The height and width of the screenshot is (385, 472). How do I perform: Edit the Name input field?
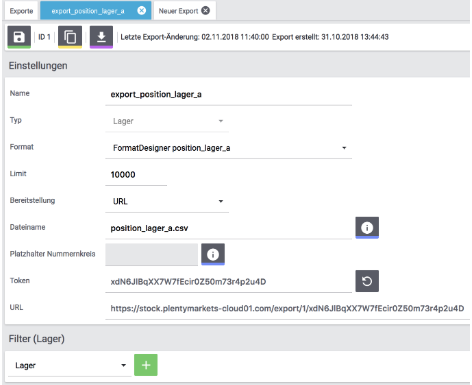(228, 95)
